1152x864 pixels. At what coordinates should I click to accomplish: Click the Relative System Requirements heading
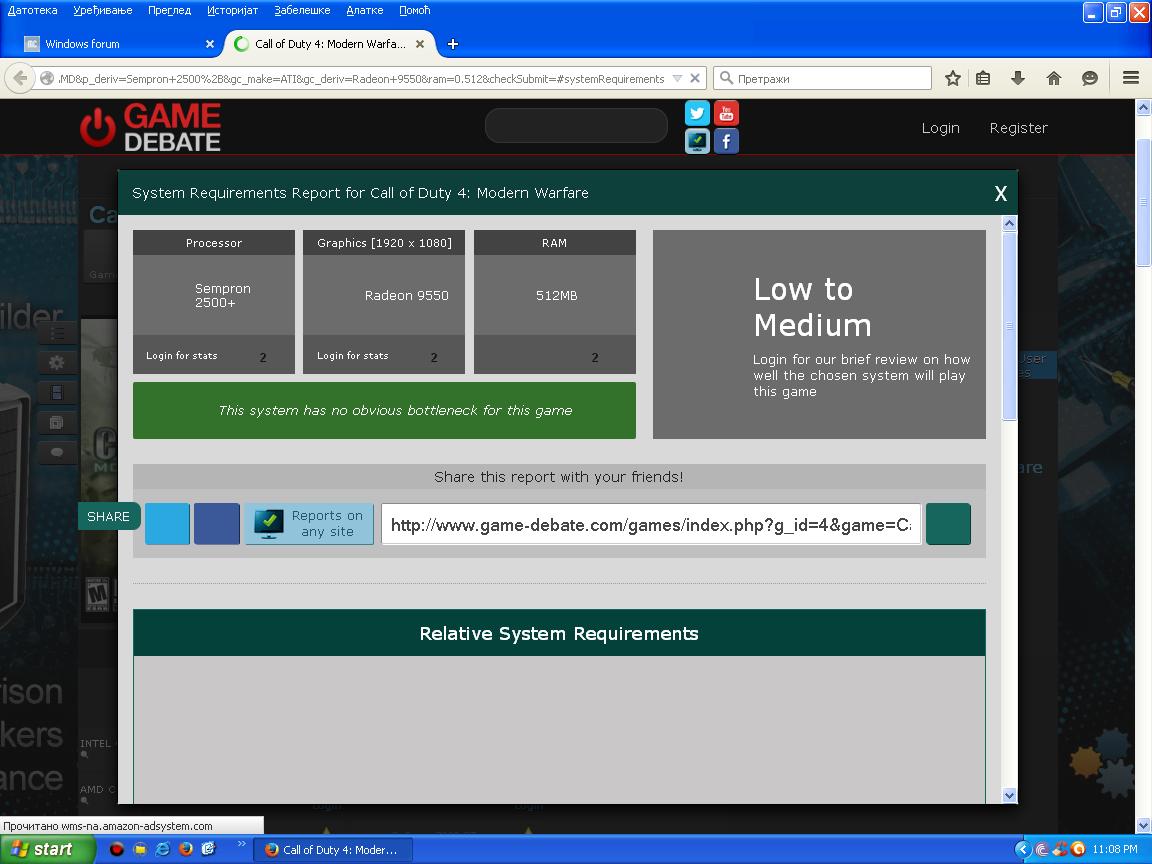(x=559, y=633)
